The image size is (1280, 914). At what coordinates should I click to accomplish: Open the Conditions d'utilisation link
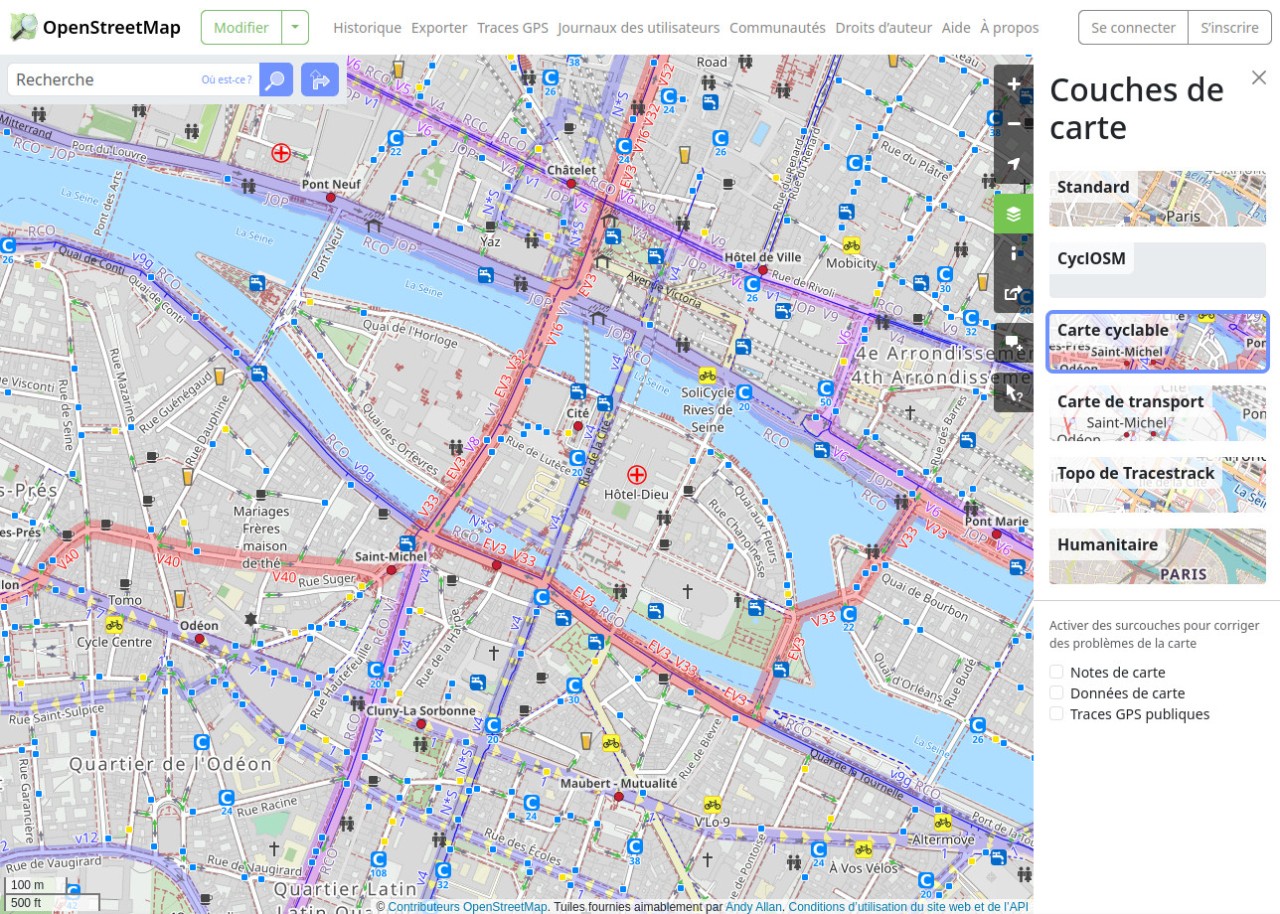click(908, 907)
